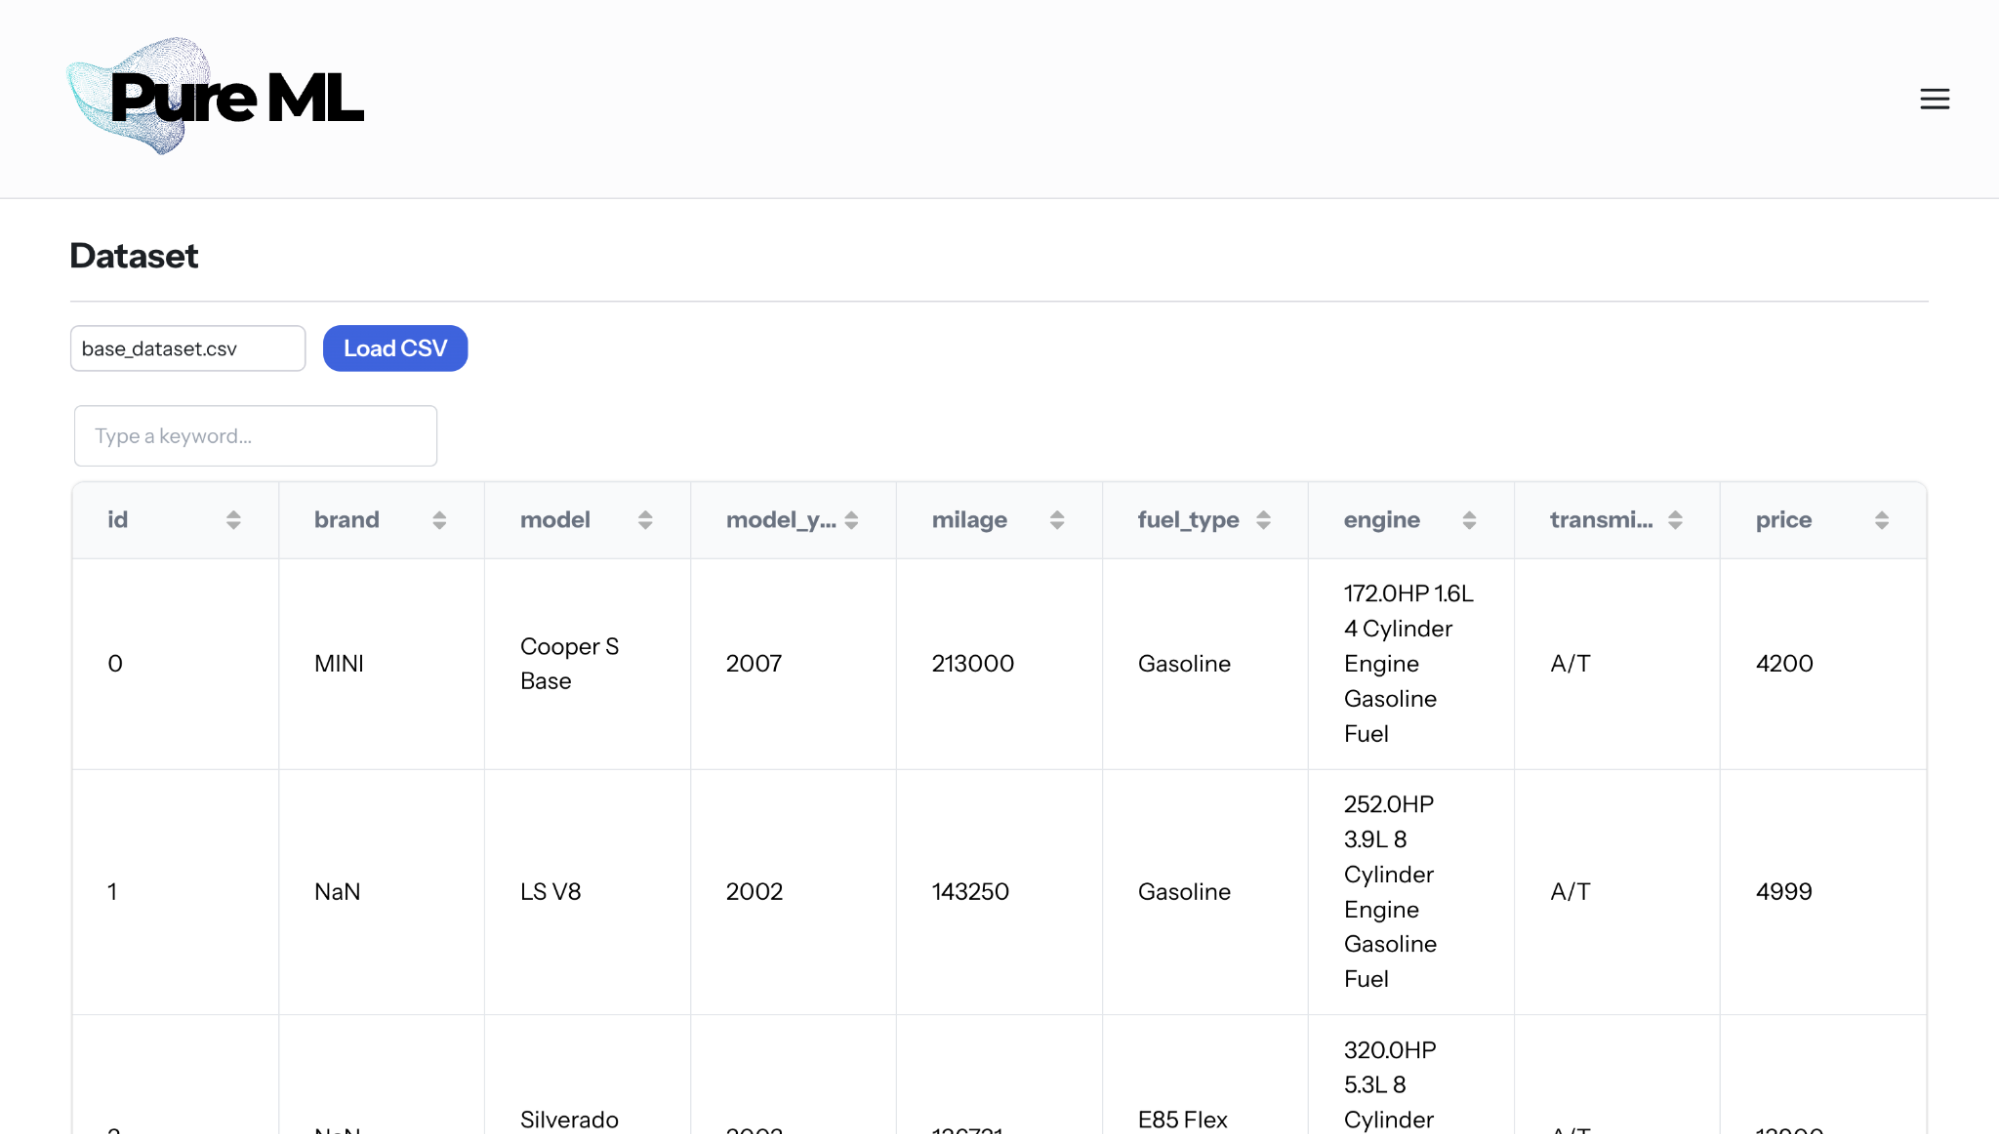The height and width of the screenshot is (1135, 1999).
Task: Sort transmission column via arrows icon
Action: click(1675, 520)
